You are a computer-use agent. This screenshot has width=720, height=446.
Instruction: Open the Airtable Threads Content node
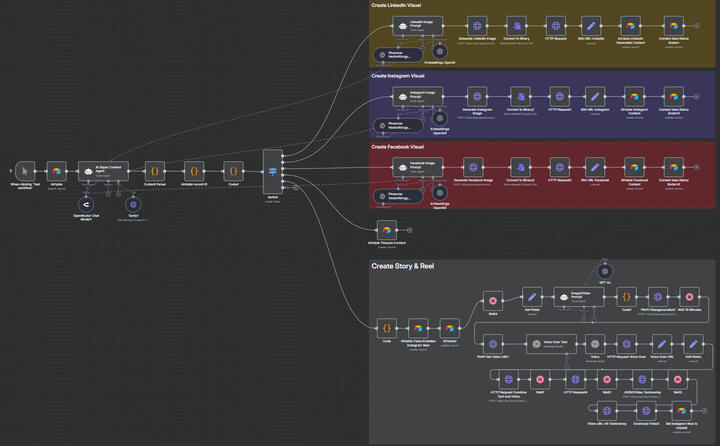386,229
